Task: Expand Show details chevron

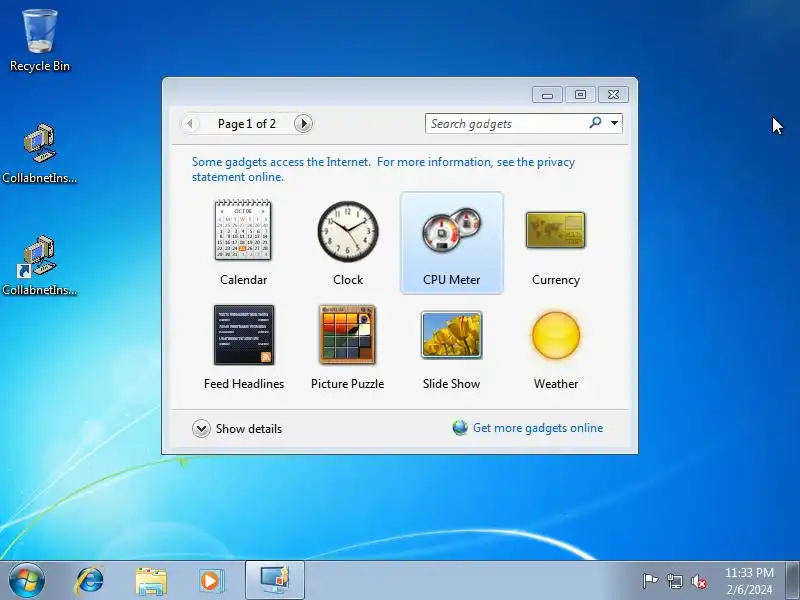Action: (x=201, y=429)
